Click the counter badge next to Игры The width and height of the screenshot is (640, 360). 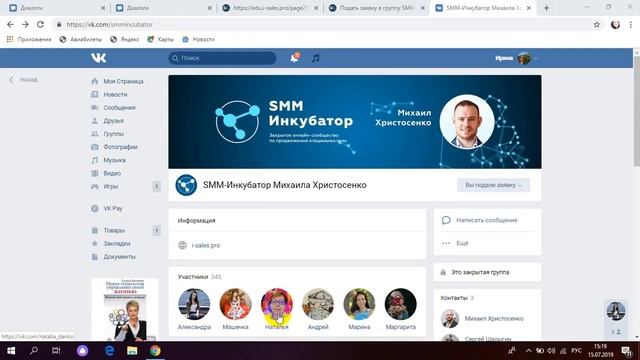pos(156,187)
